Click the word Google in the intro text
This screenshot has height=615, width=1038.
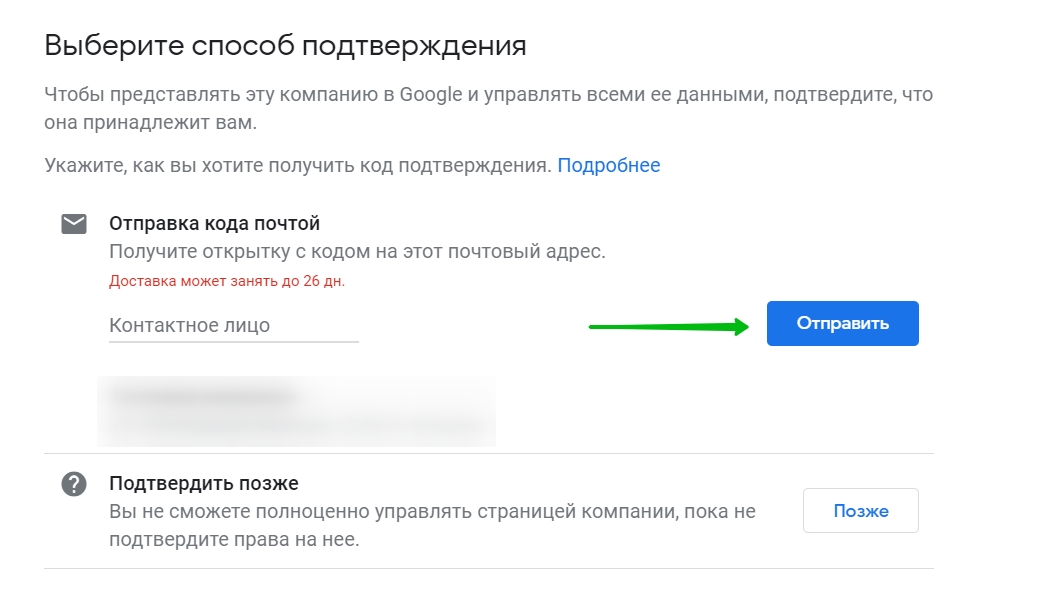coord(430,95)
